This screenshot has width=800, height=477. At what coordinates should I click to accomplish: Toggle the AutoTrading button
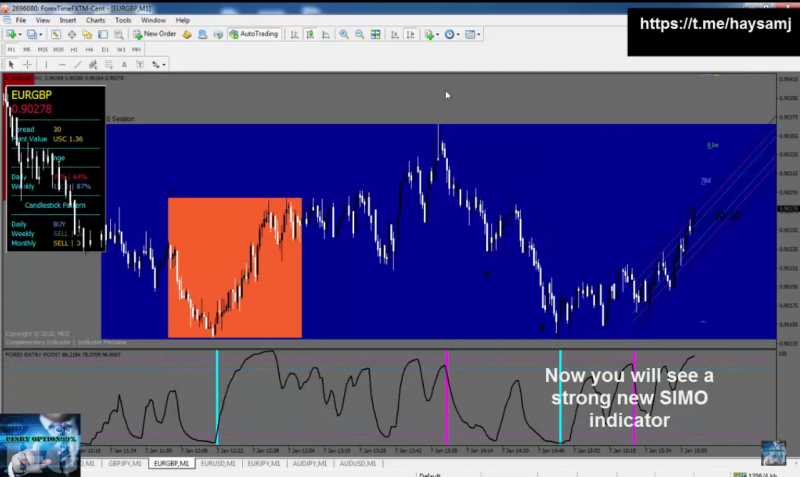point(254,34)
